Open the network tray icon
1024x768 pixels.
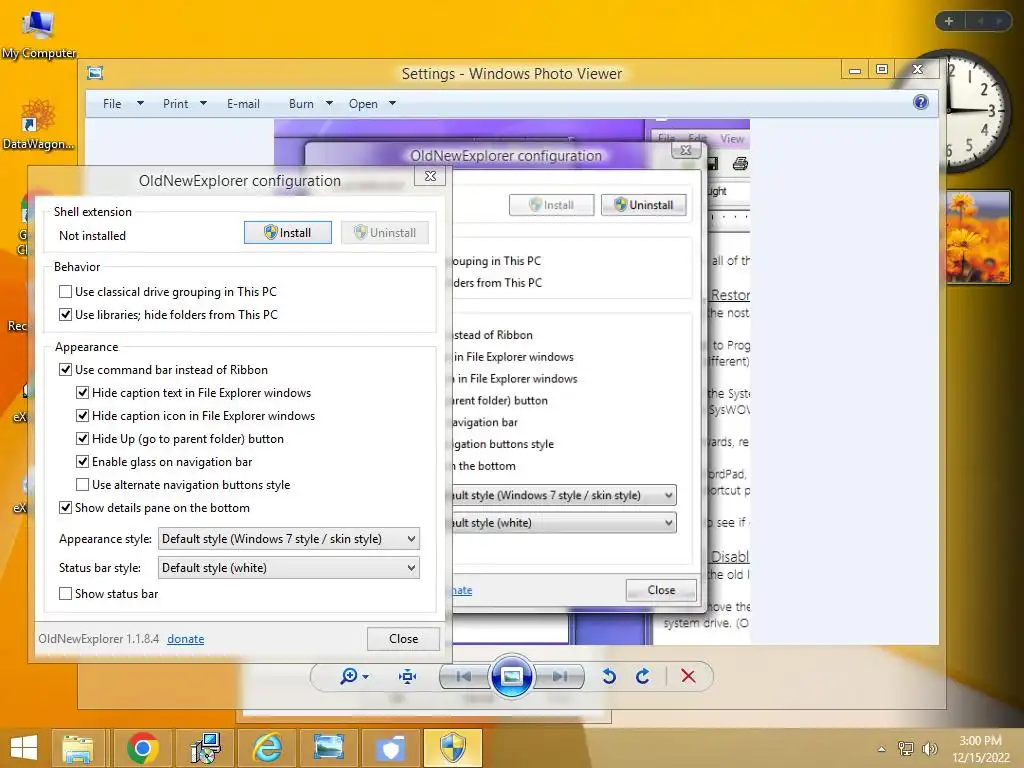(x=905, y=748)
